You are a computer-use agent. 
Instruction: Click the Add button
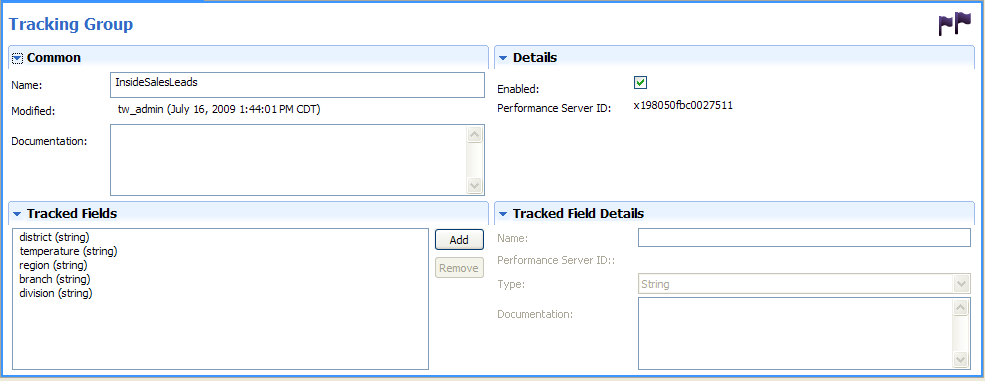[459, 239]
